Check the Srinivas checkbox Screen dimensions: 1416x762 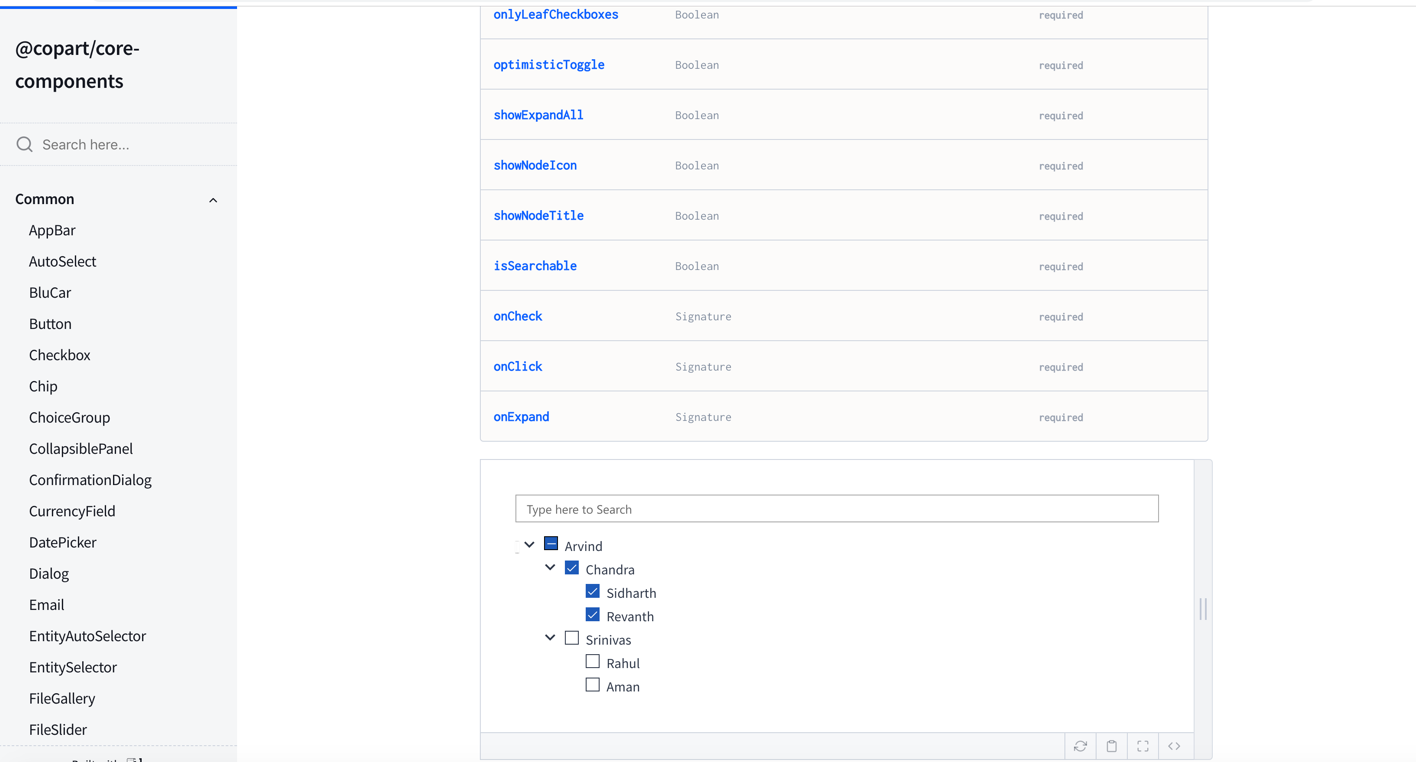click(572, 638)
